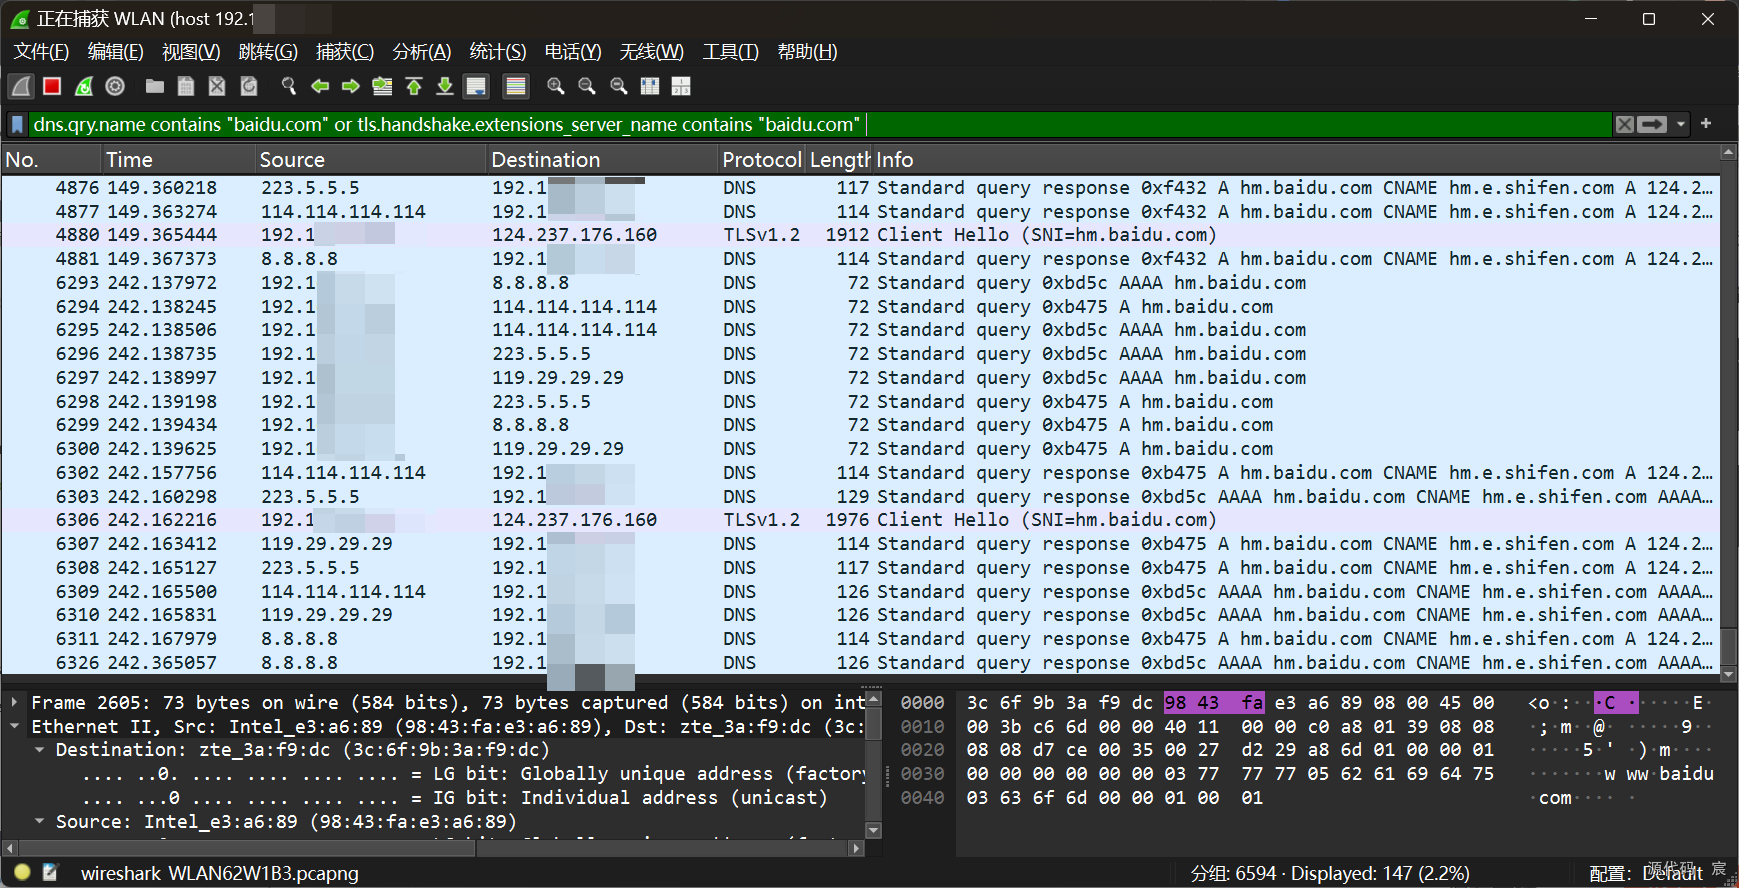Open the 电话(Y) menu
Viewport: 1739px width, 888px height.
[x=573, y=51]
